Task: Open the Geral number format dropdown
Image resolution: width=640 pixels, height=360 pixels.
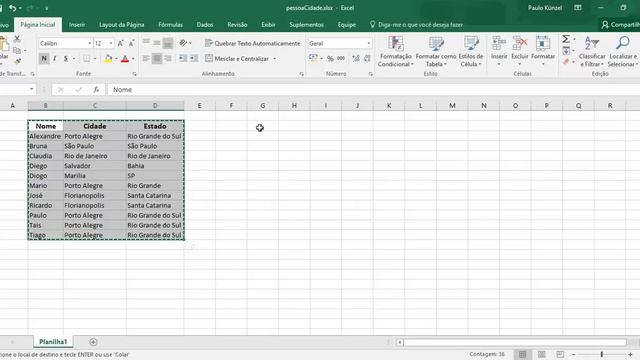Action: pyautogui.click(x=369, y=43)
